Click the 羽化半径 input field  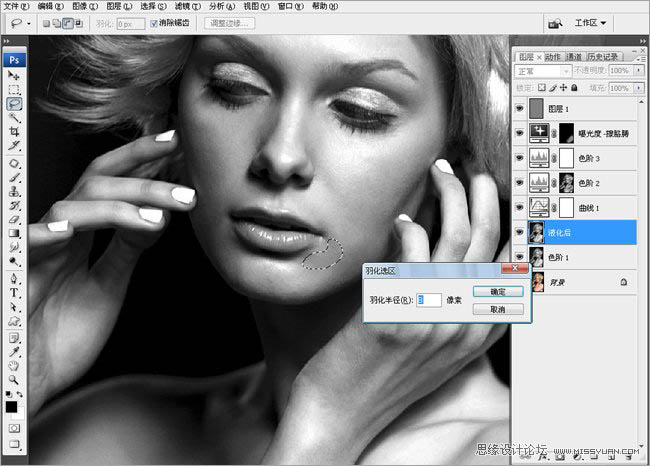[429, 299]
